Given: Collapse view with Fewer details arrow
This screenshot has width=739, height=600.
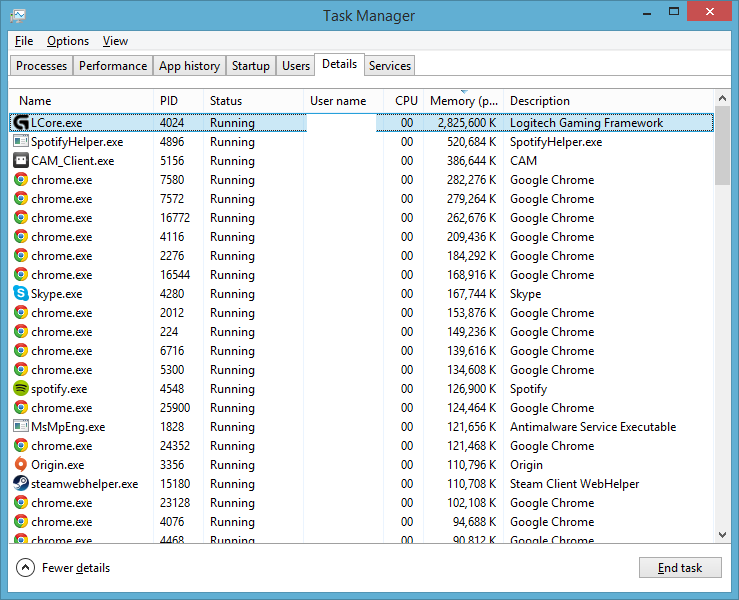Looking at the screenshot, I should [x=25, y=567].
